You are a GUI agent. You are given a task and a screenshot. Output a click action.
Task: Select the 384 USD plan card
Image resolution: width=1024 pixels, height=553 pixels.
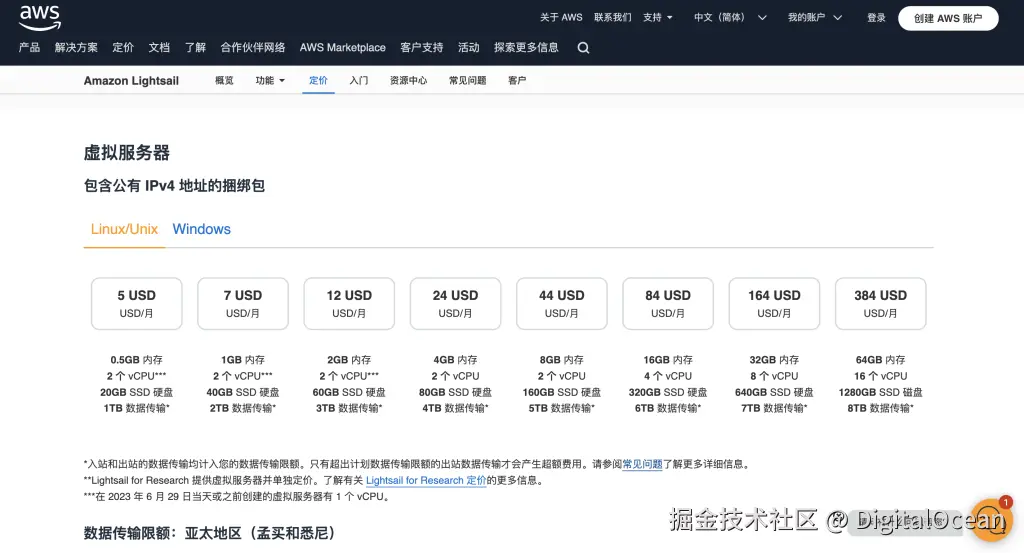tap(880, 304)
